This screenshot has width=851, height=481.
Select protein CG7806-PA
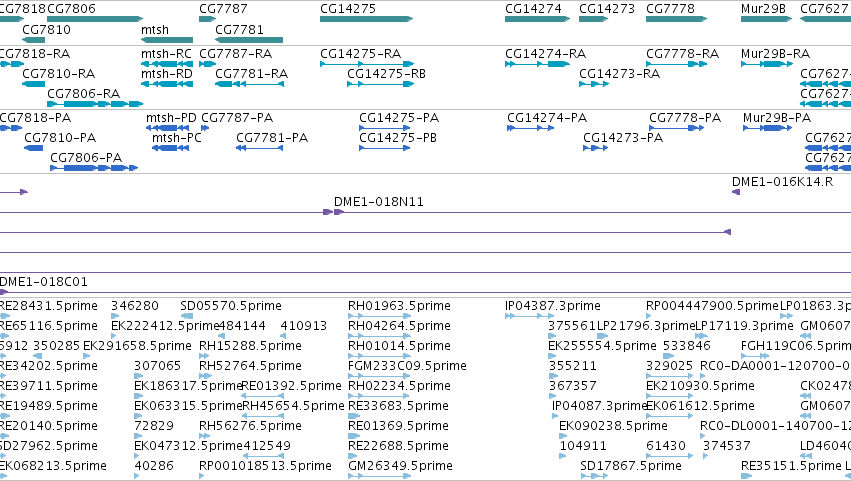(94, 168)
